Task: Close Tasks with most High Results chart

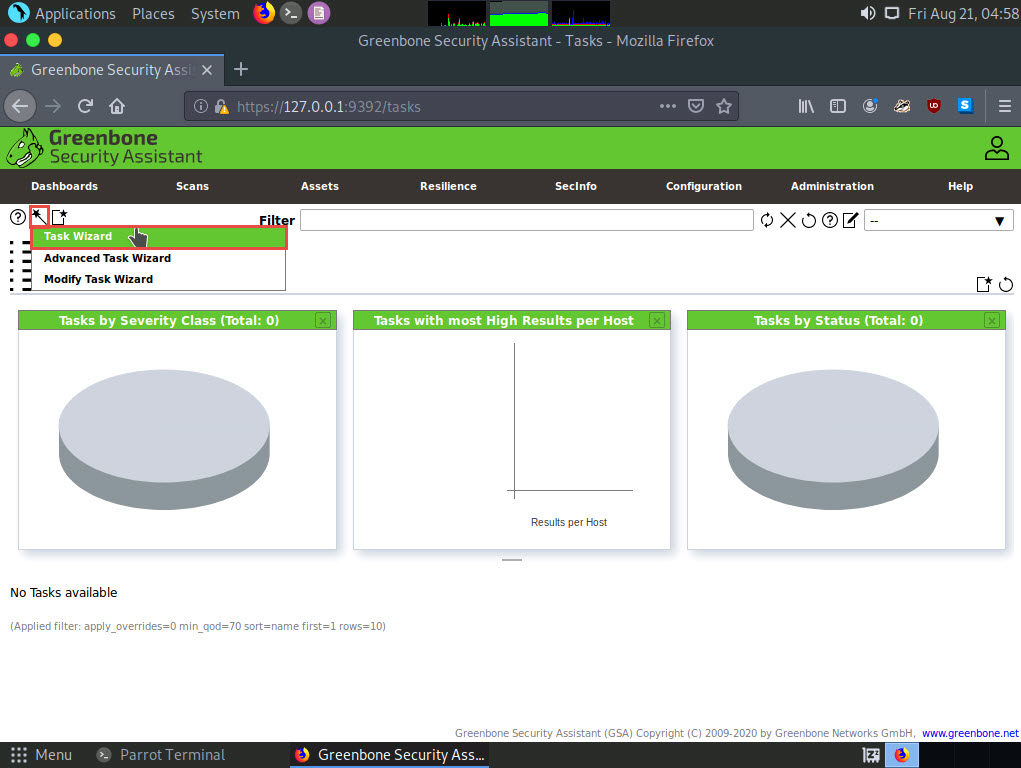Action: click(x=658, y=320)
